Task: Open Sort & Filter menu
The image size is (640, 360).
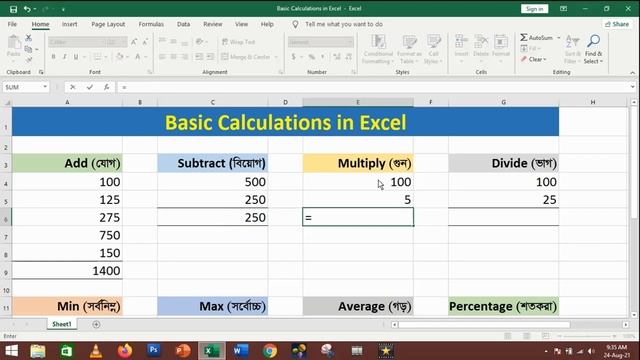Action: point(572,49)
